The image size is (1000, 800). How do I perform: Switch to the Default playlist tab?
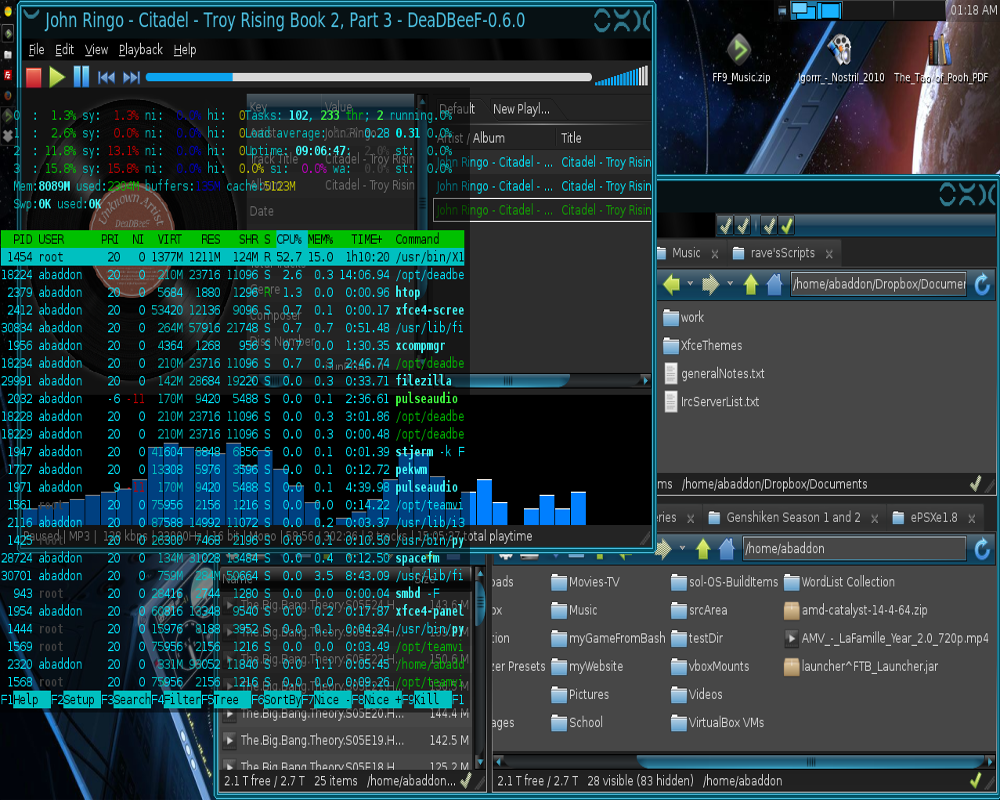457,109
